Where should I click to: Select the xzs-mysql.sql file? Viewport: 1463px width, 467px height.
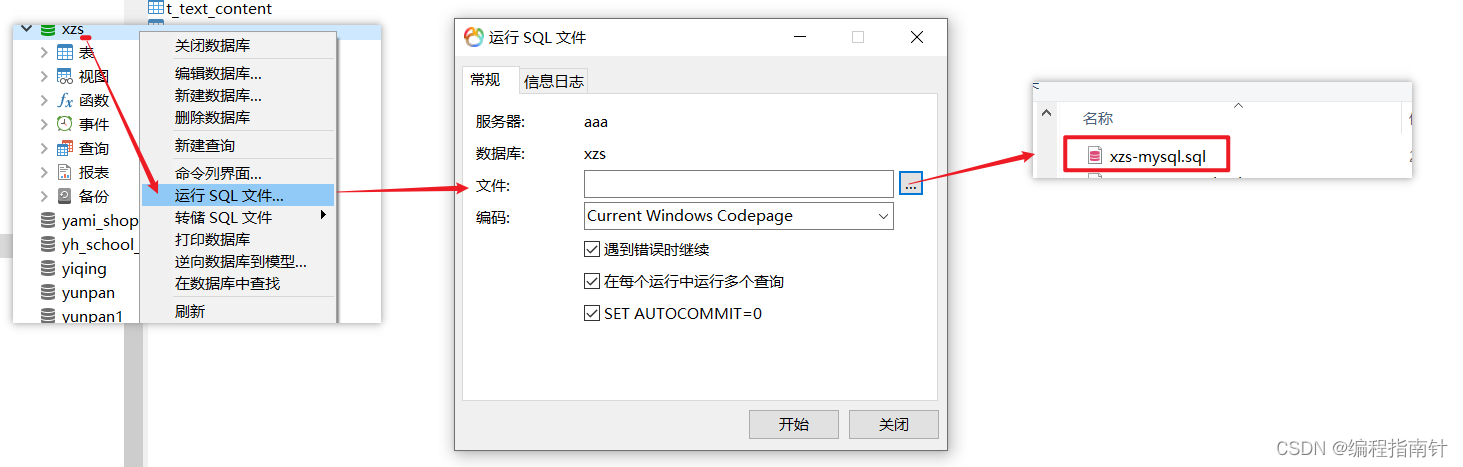click(1158, 156)
